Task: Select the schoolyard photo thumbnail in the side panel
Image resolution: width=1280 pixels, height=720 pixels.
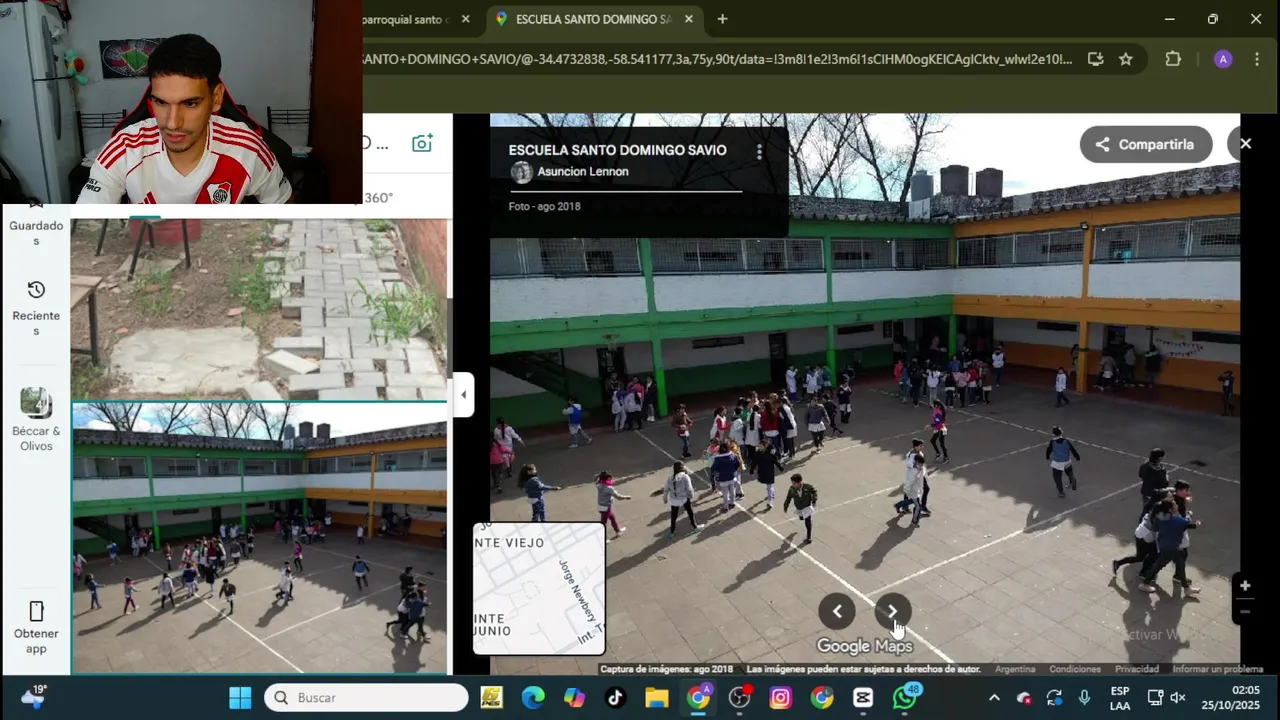Action: point(259,538)
